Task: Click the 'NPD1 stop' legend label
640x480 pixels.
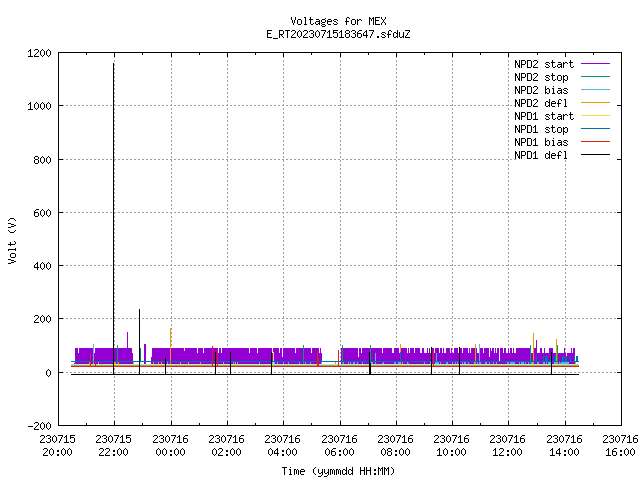Action: coord(541,129)
